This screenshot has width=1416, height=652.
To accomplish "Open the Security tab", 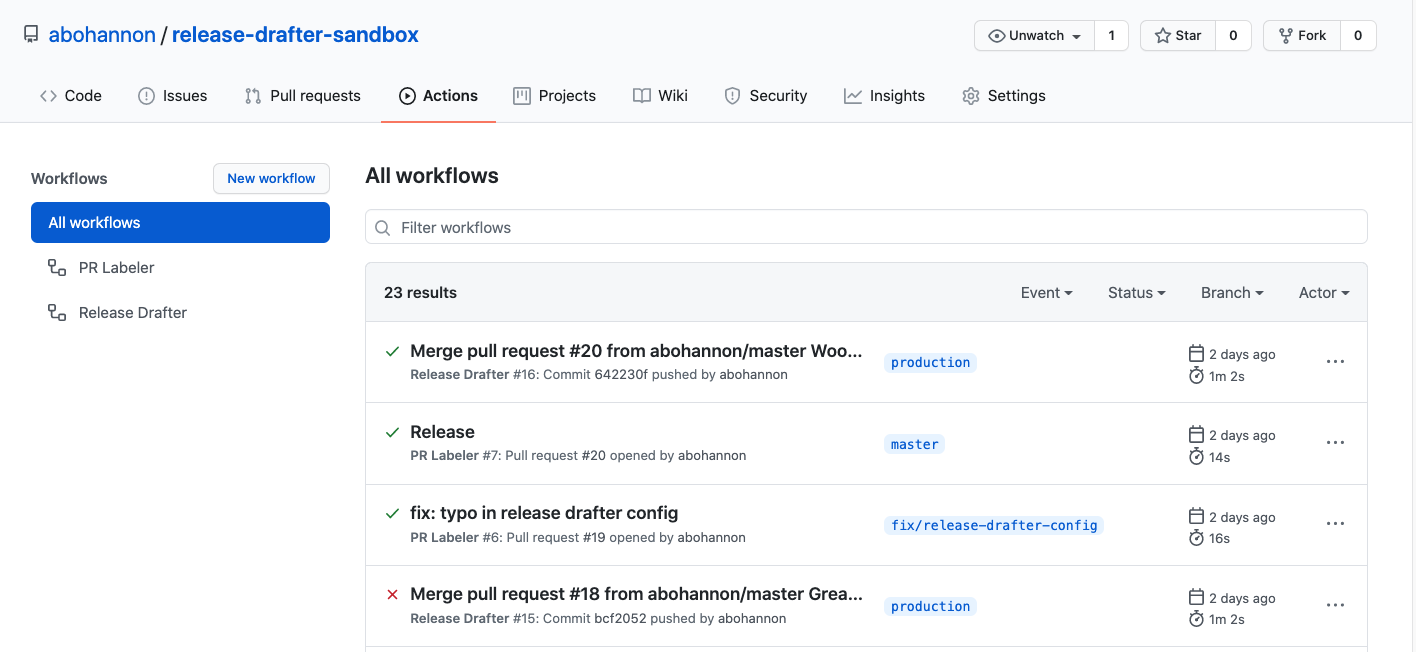I will pyautogui.click(x=765, y=96).
